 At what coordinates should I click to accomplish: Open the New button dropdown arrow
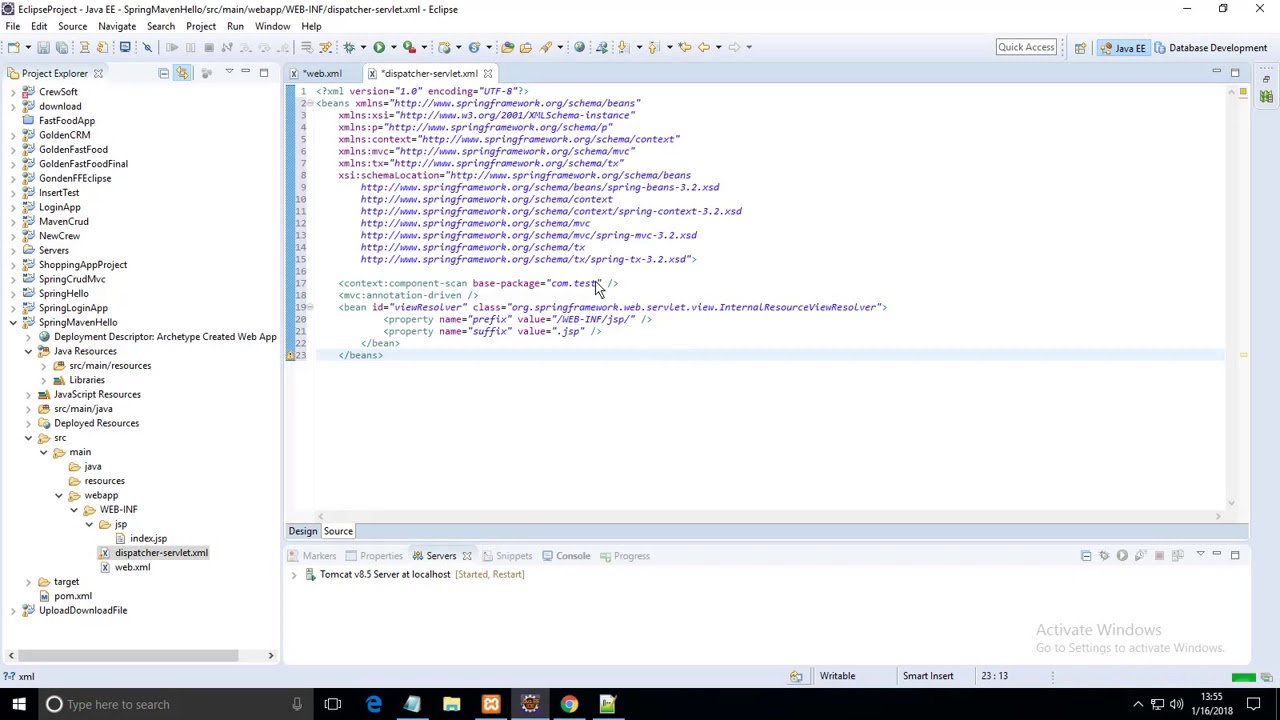(27, 47)
